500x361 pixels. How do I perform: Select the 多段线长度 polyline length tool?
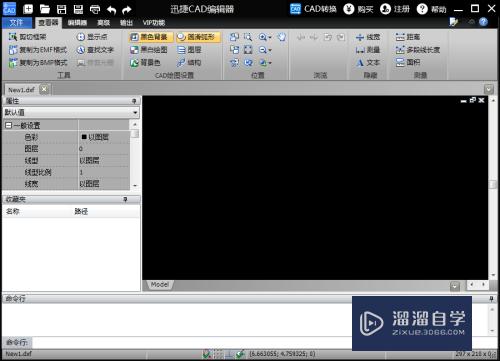tap(418, 50)
